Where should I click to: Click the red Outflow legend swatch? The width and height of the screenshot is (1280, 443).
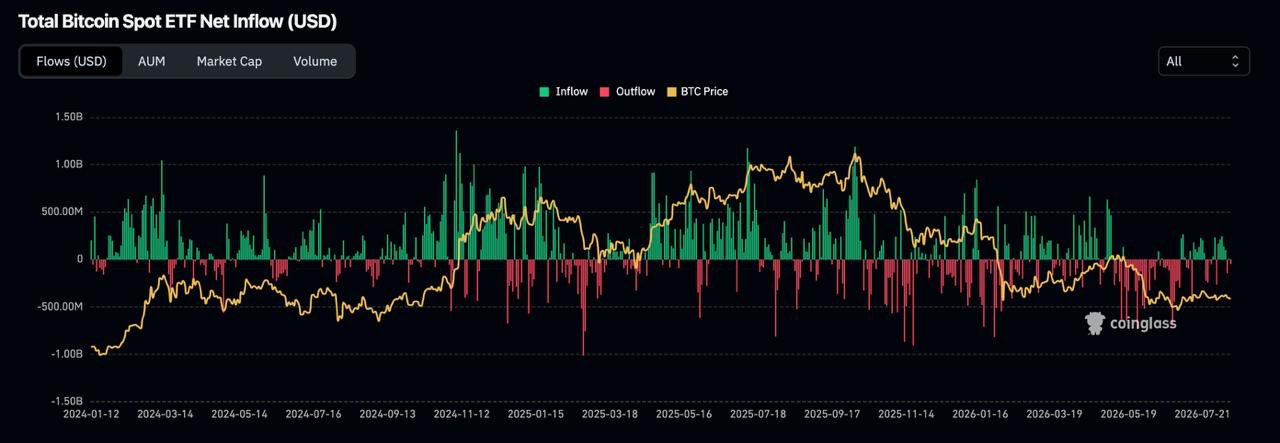(x=604, y=92)
